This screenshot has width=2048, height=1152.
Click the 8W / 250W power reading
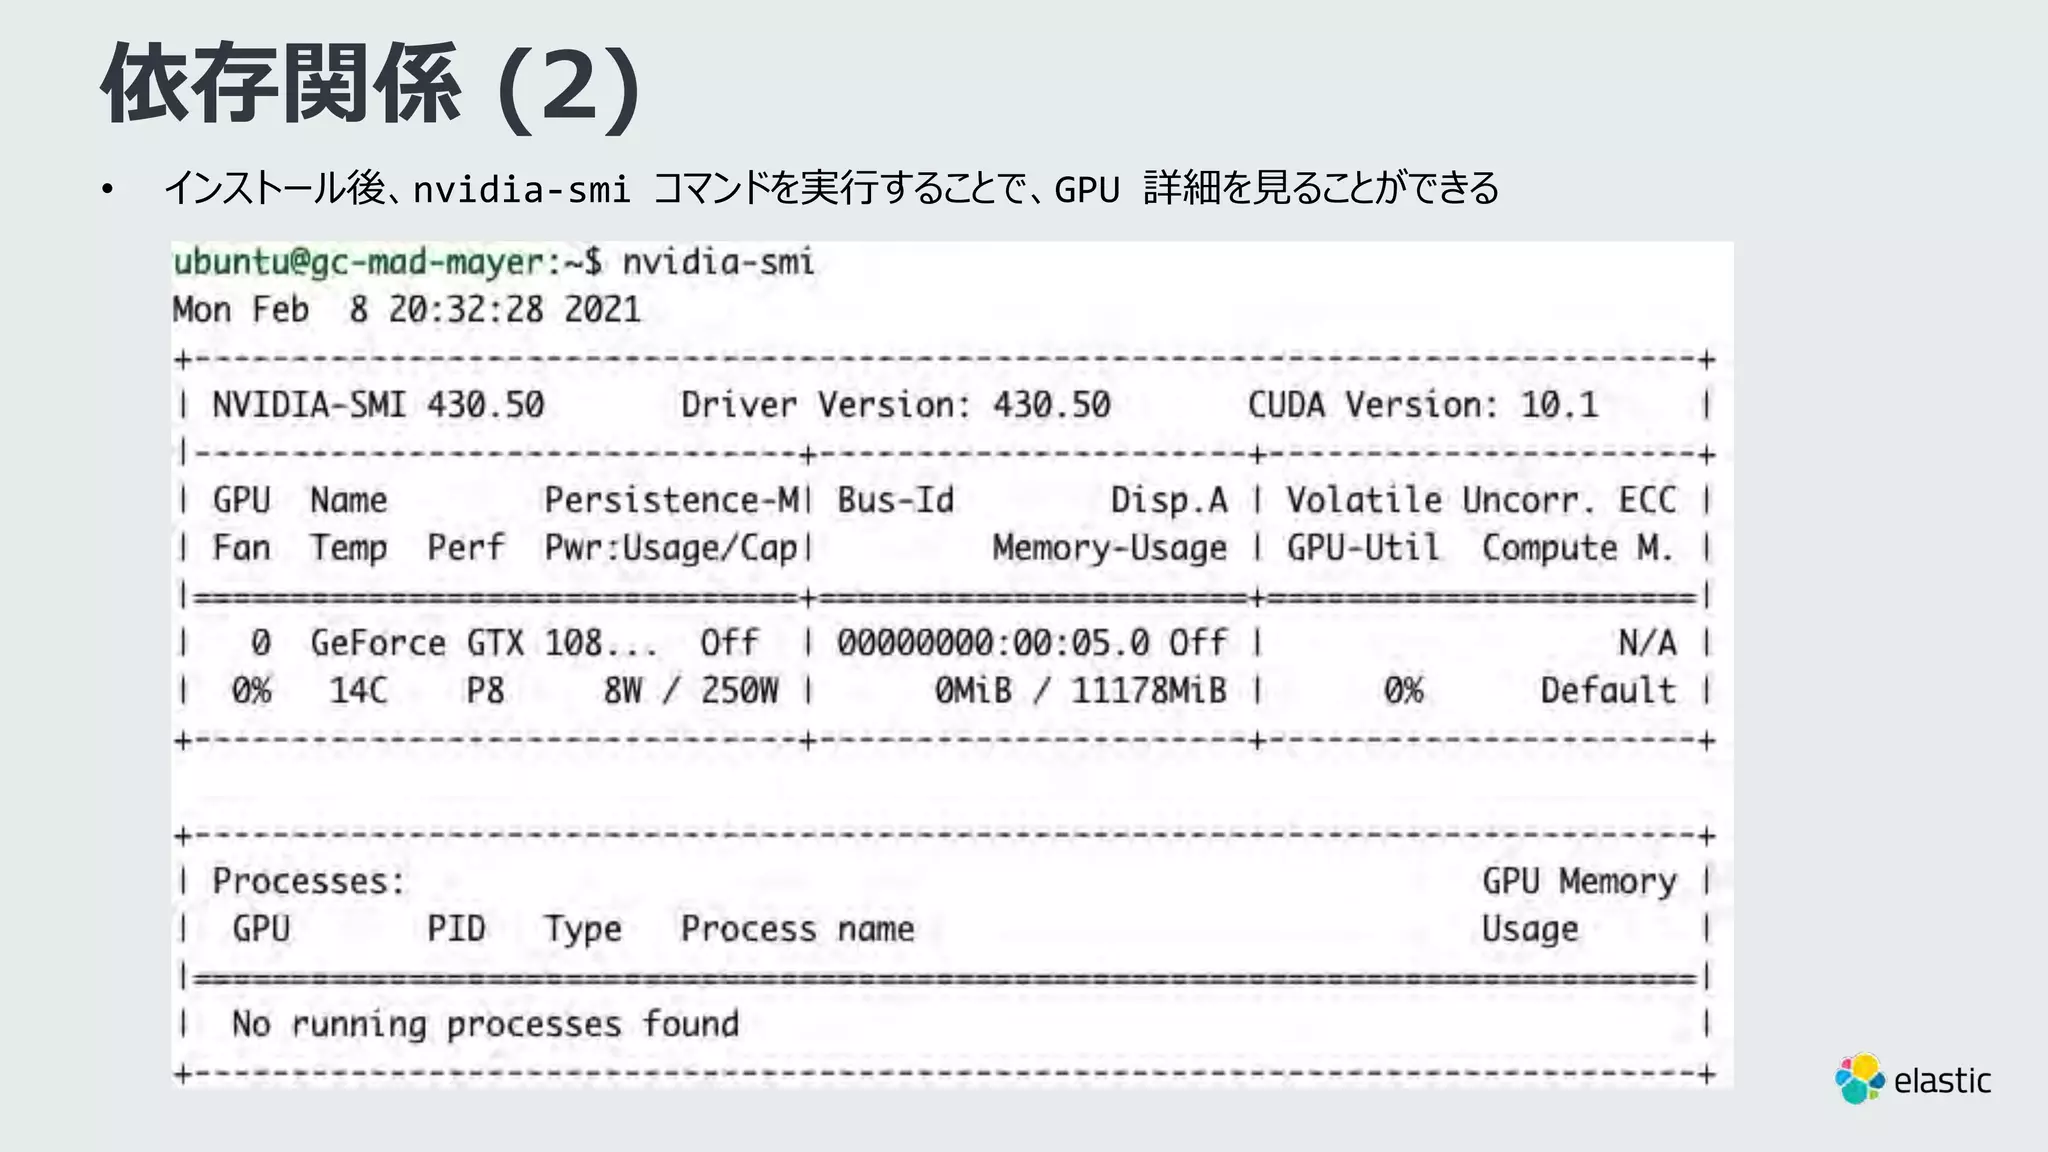(690, 691)
